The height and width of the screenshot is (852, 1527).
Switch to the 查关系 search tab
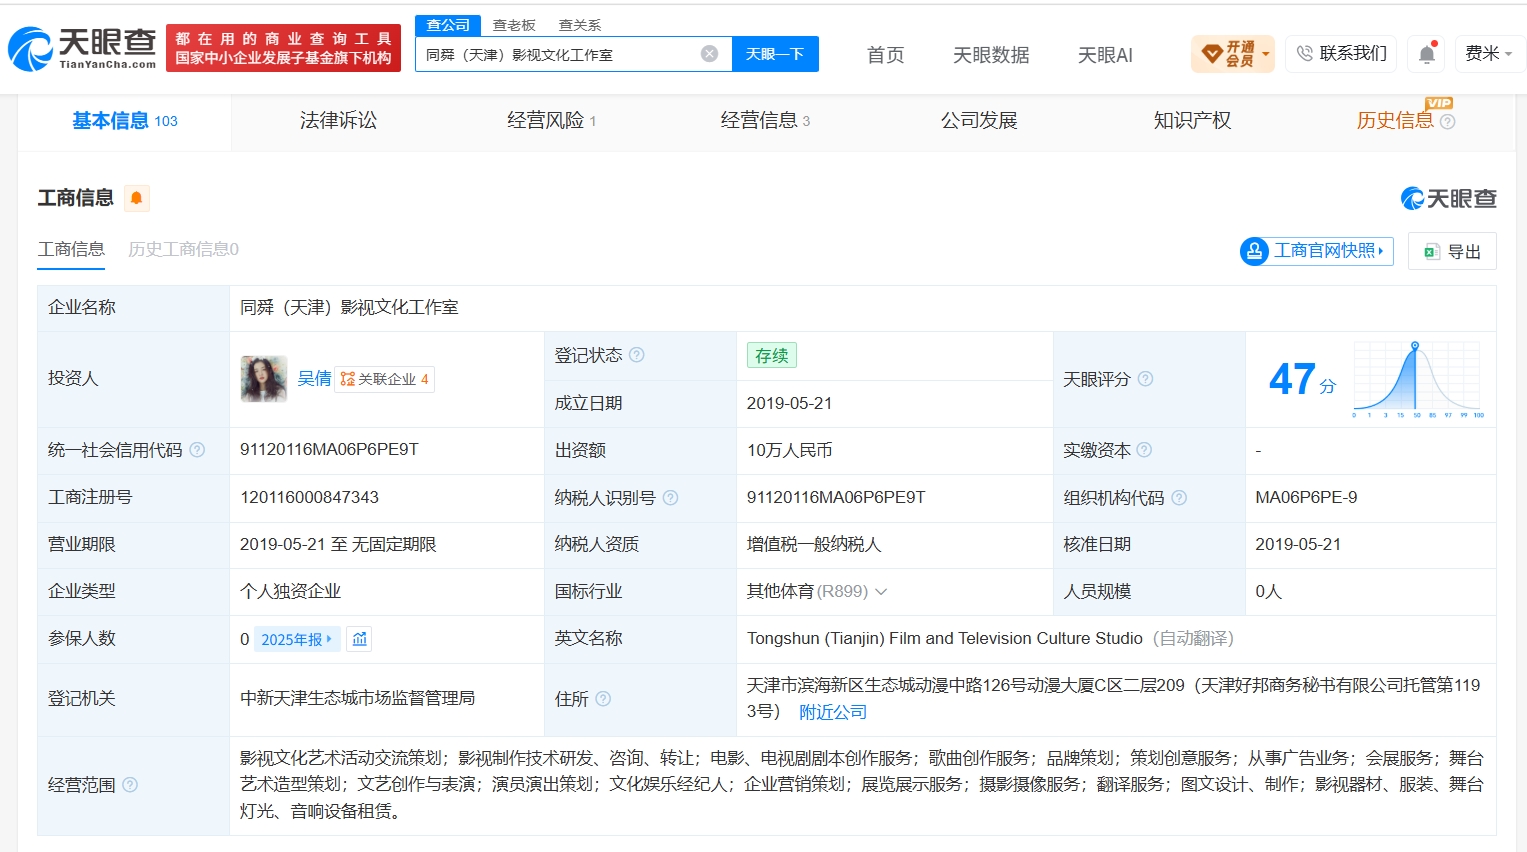[x=580, y=25]
